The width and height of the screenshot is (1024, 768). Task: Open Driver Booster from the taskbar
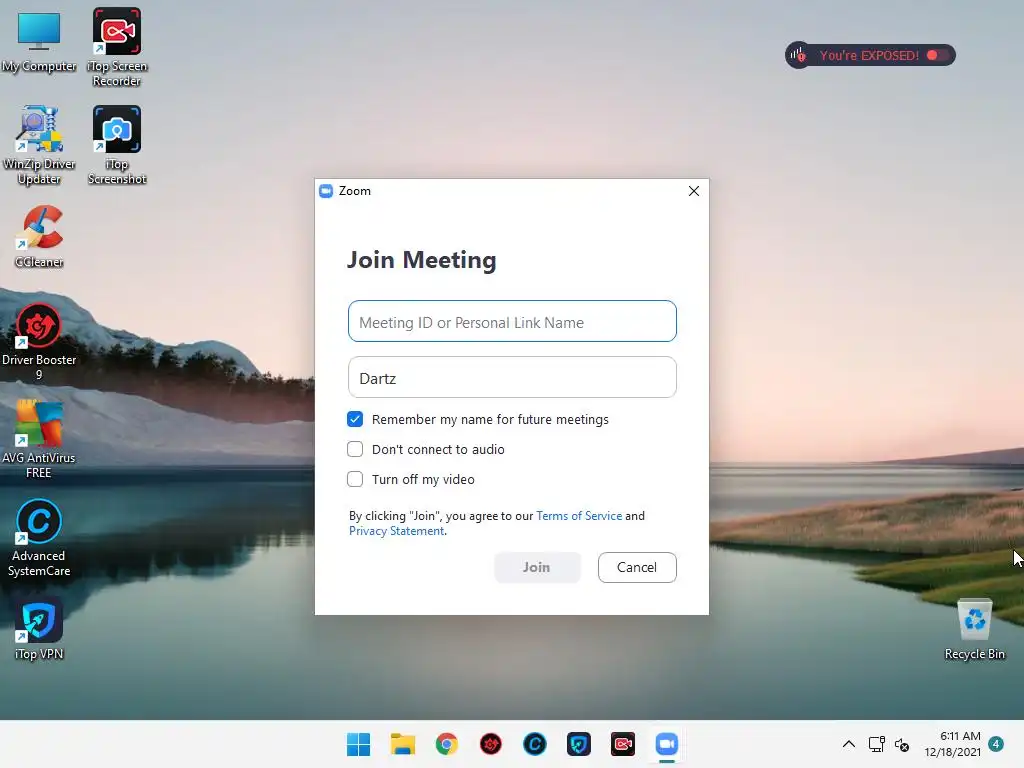tap(490, 744)
